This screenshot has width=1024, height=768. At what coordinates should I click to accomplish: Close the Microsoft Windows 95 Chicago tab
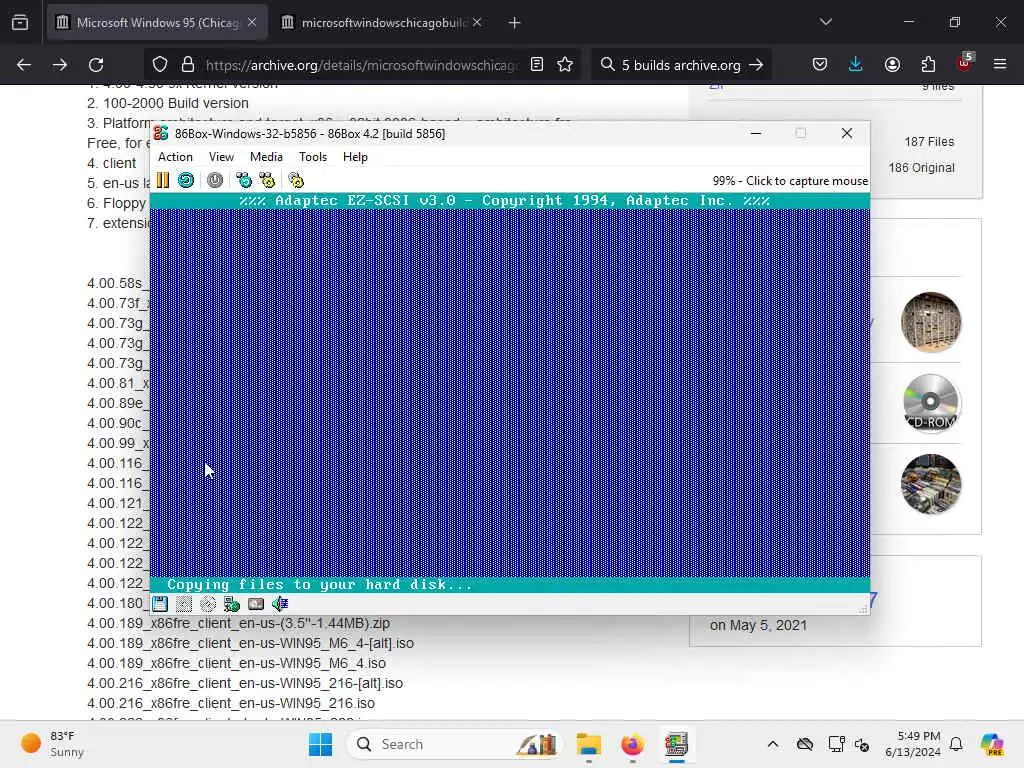252,23
